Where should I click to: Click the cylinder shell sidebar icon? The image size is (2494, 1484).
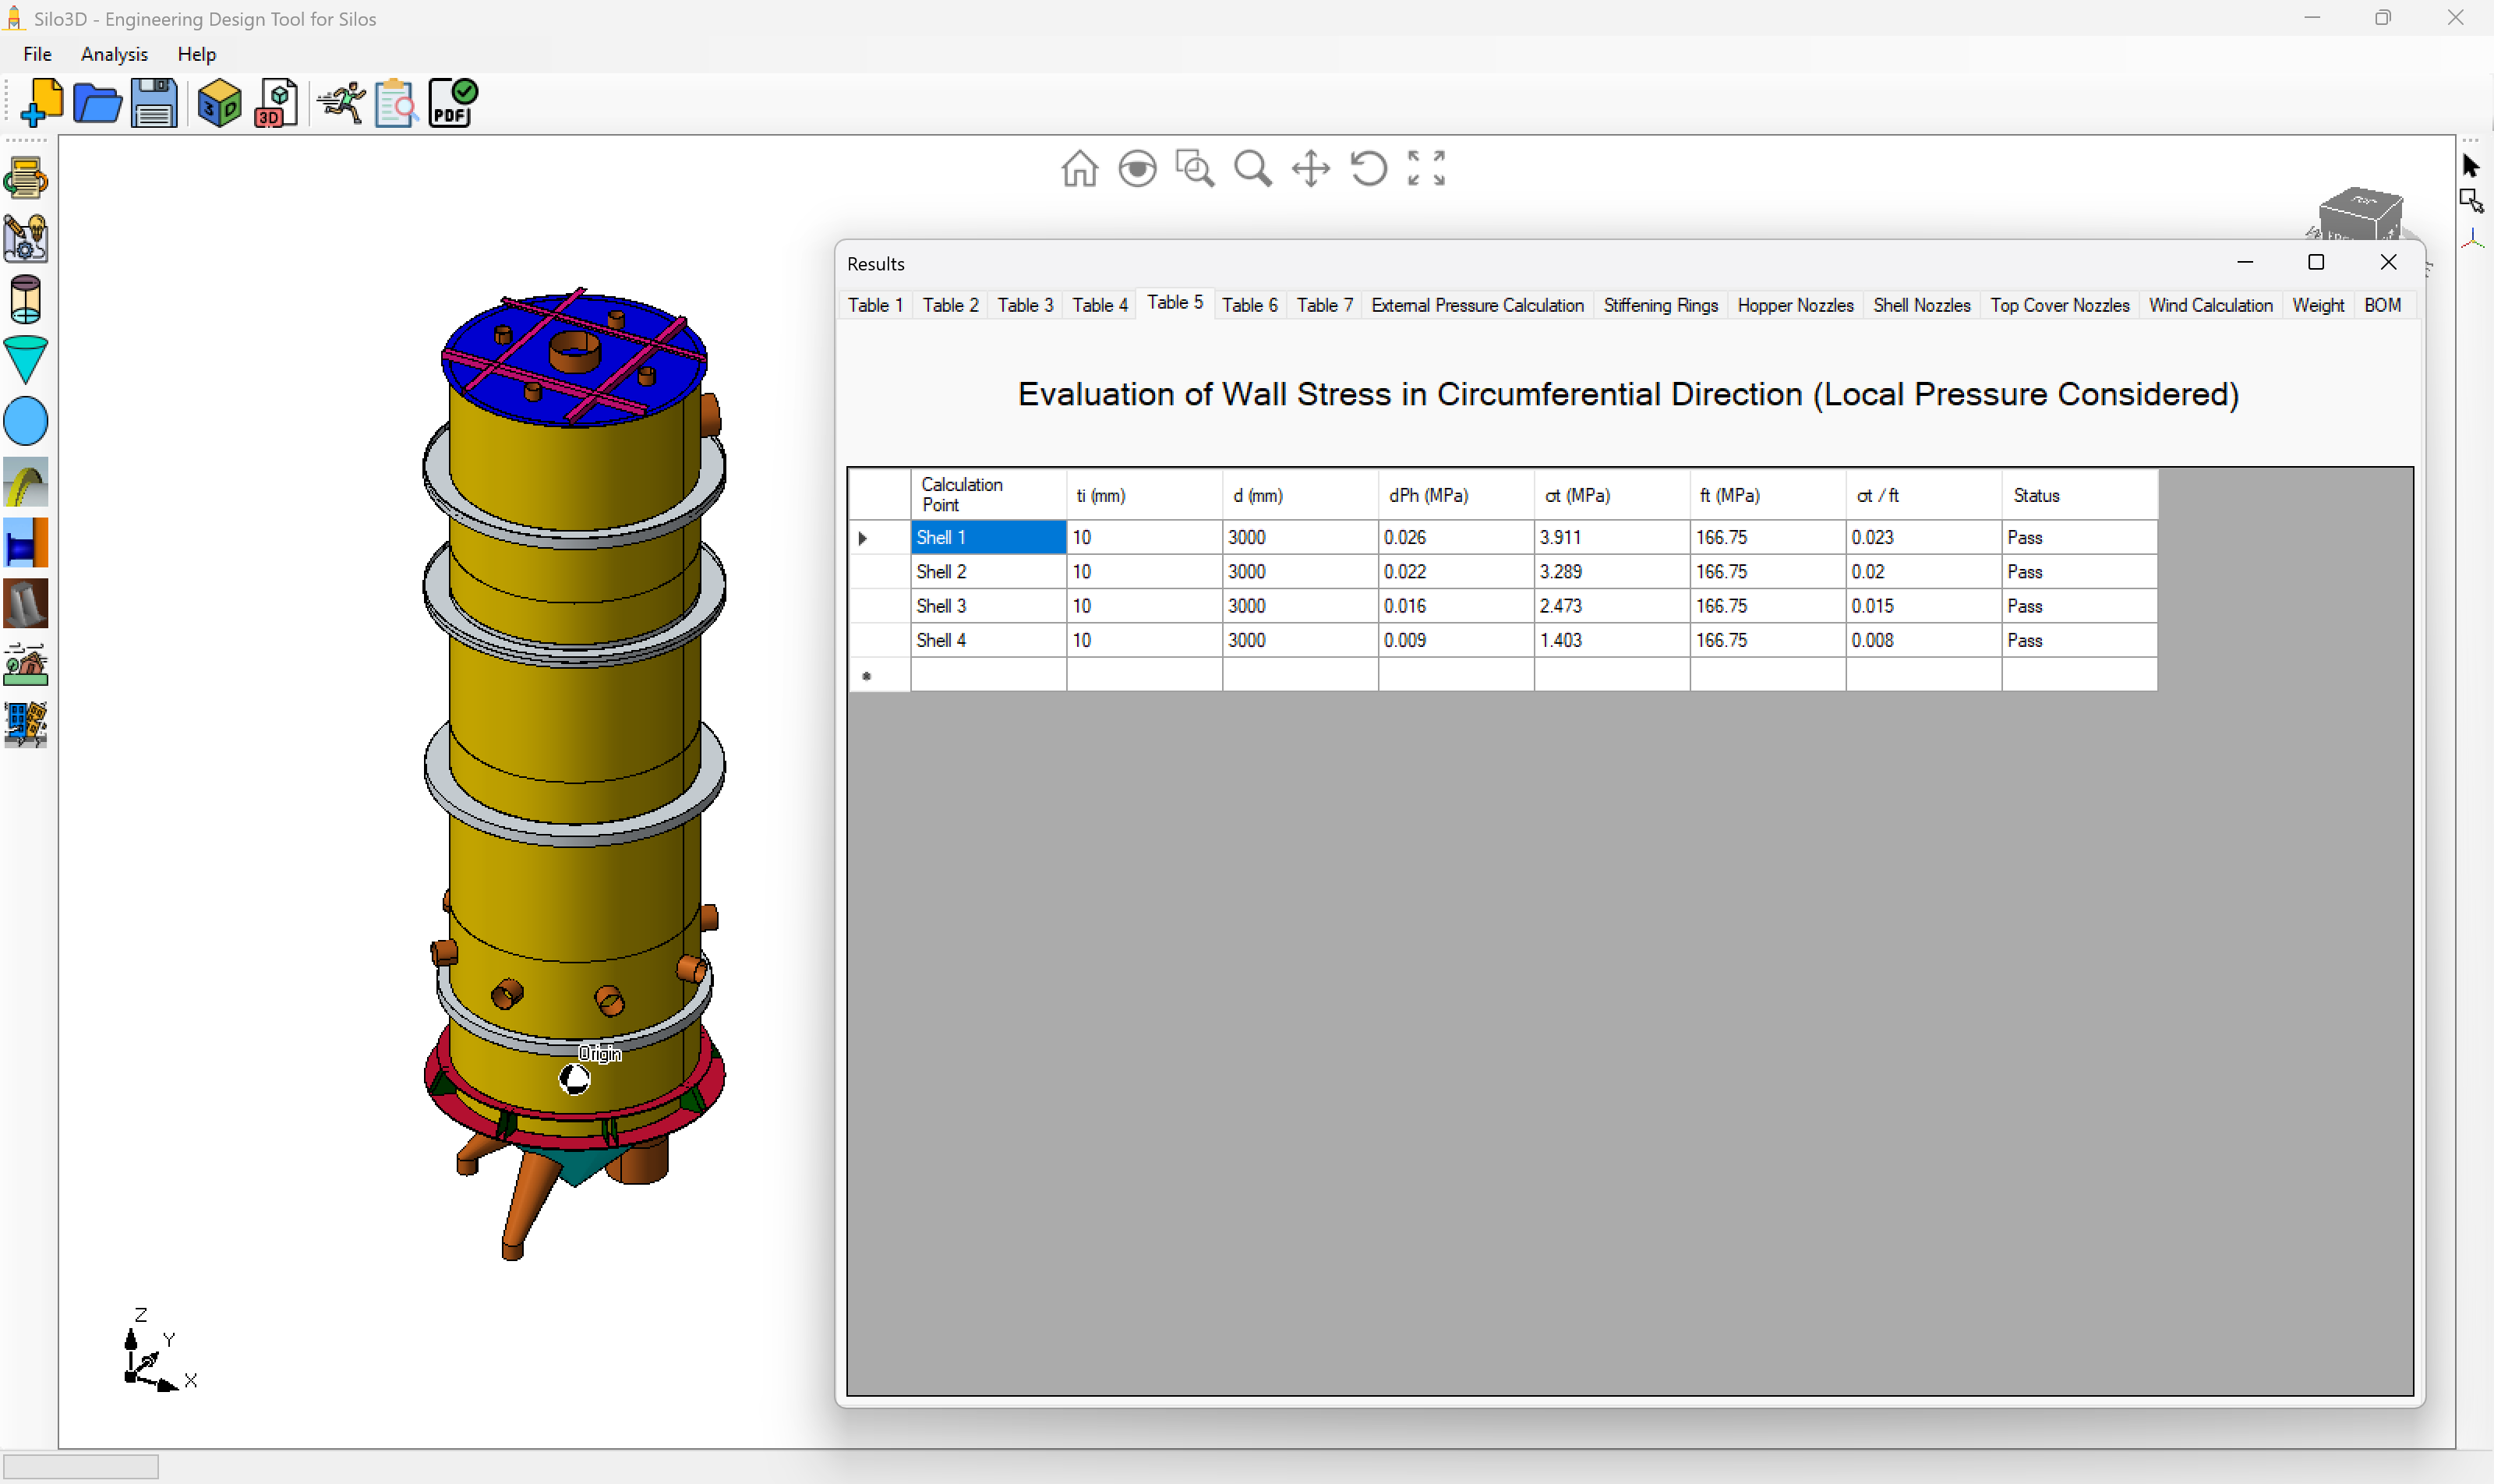tap(26, 299)
